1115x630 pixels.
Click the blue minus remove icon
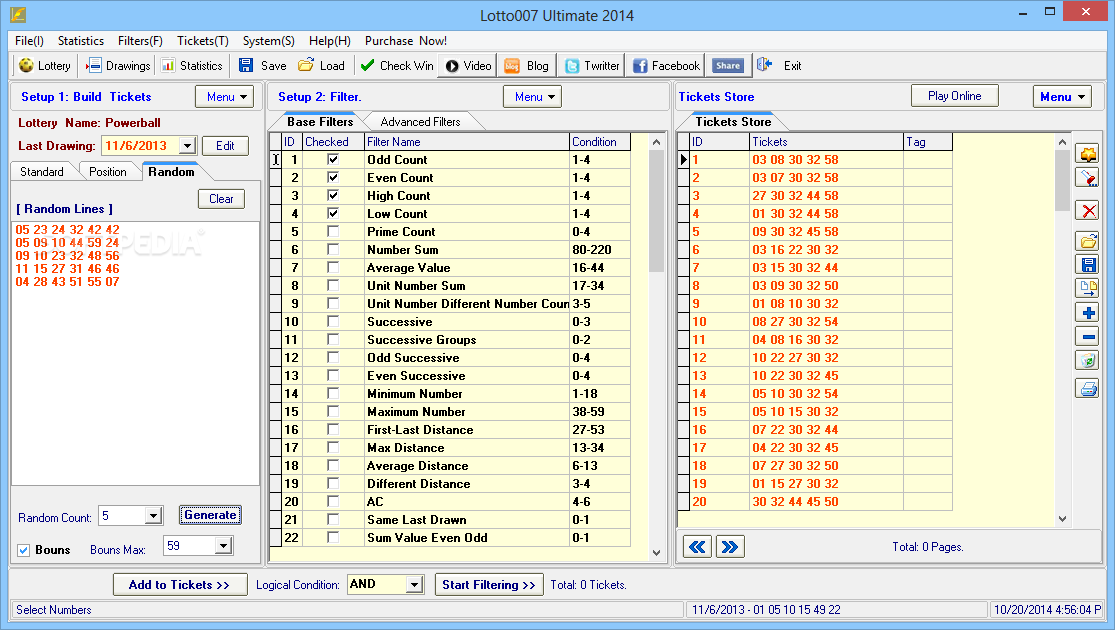tap(1087, 337)
